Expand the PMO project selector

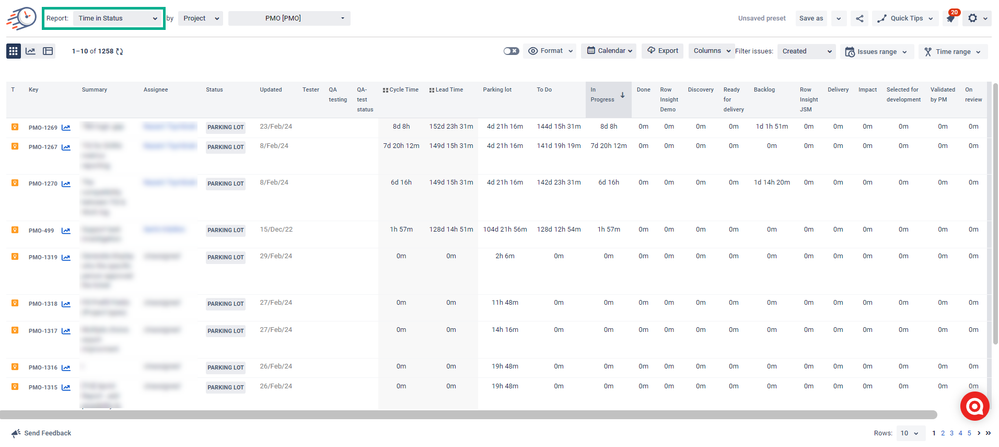tap(289, 18)
